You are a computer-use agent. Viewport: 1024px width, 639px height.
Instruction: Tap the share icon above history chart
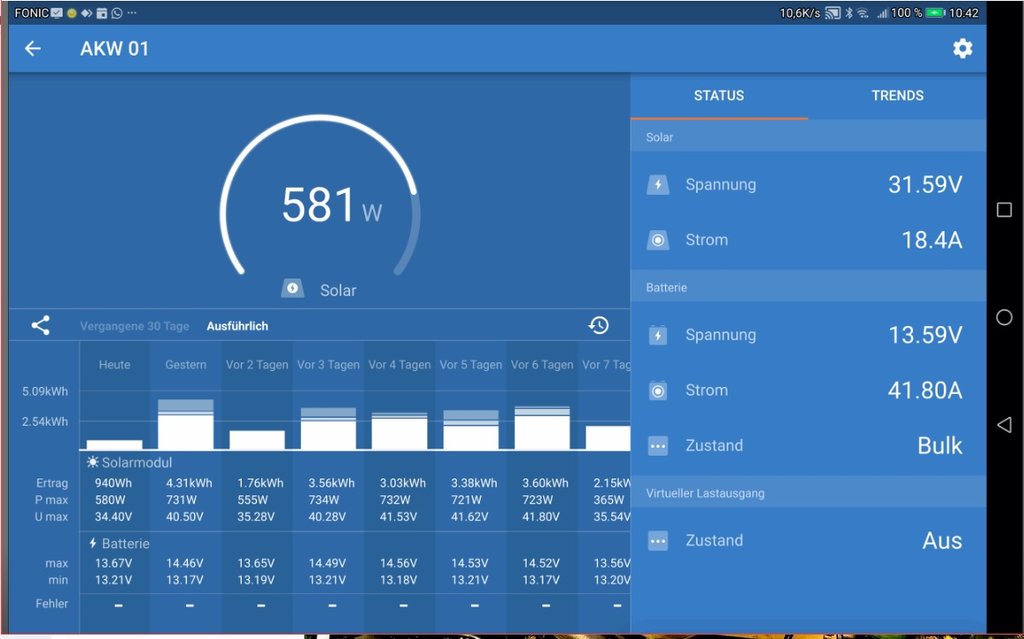click(x=40, y=325)
